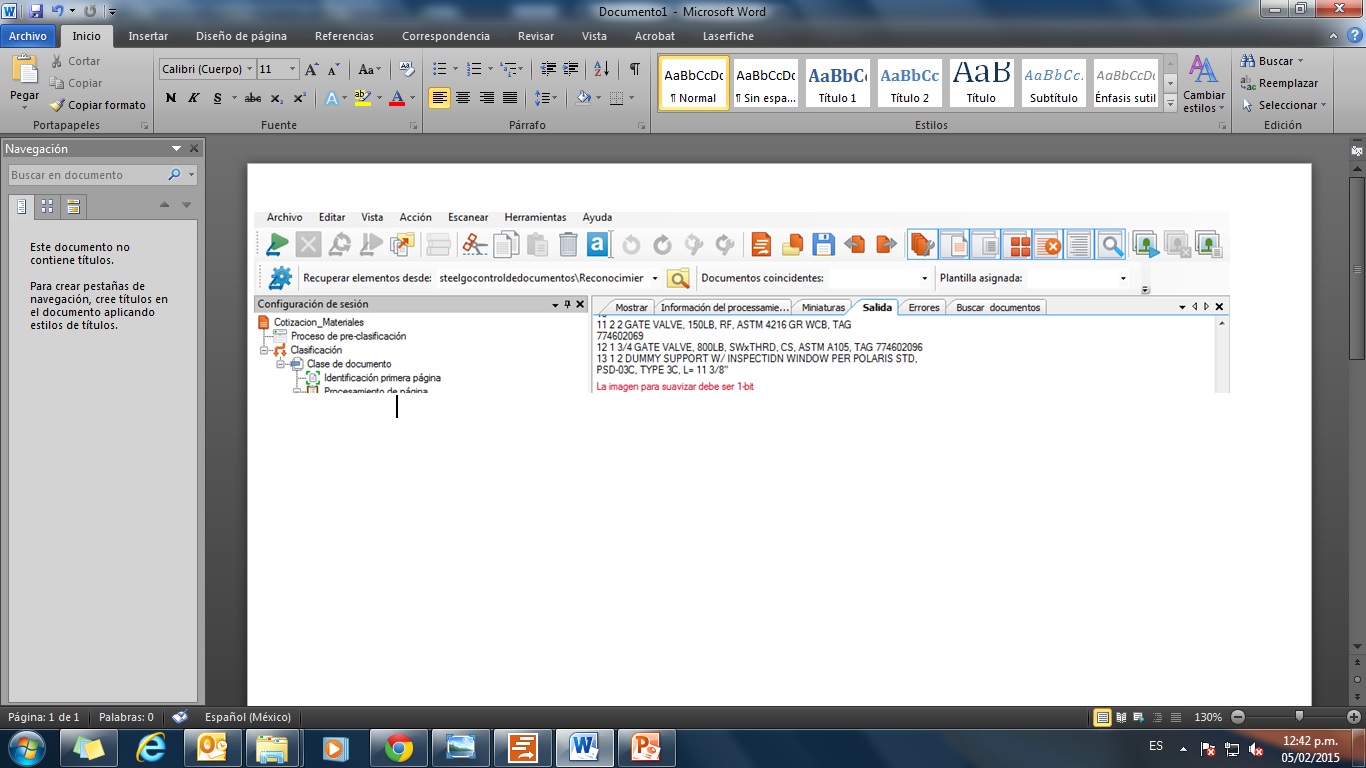1366x768 pixels.
Task: Click Copiar formato painter
Action: (x=99, y=105)
